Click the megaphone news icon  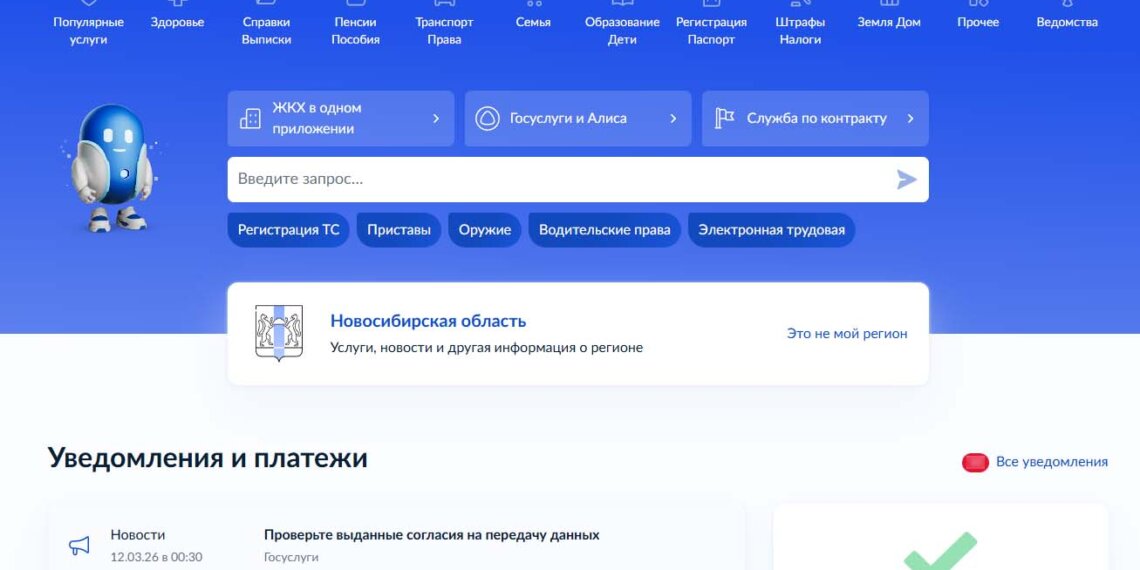point(79,545)
